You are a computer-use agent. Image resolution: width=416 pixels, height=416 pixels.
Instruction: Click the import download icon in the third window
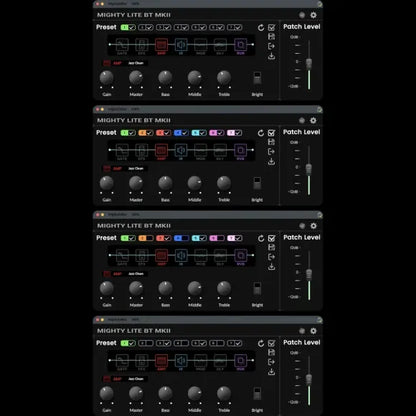(271, 267)
